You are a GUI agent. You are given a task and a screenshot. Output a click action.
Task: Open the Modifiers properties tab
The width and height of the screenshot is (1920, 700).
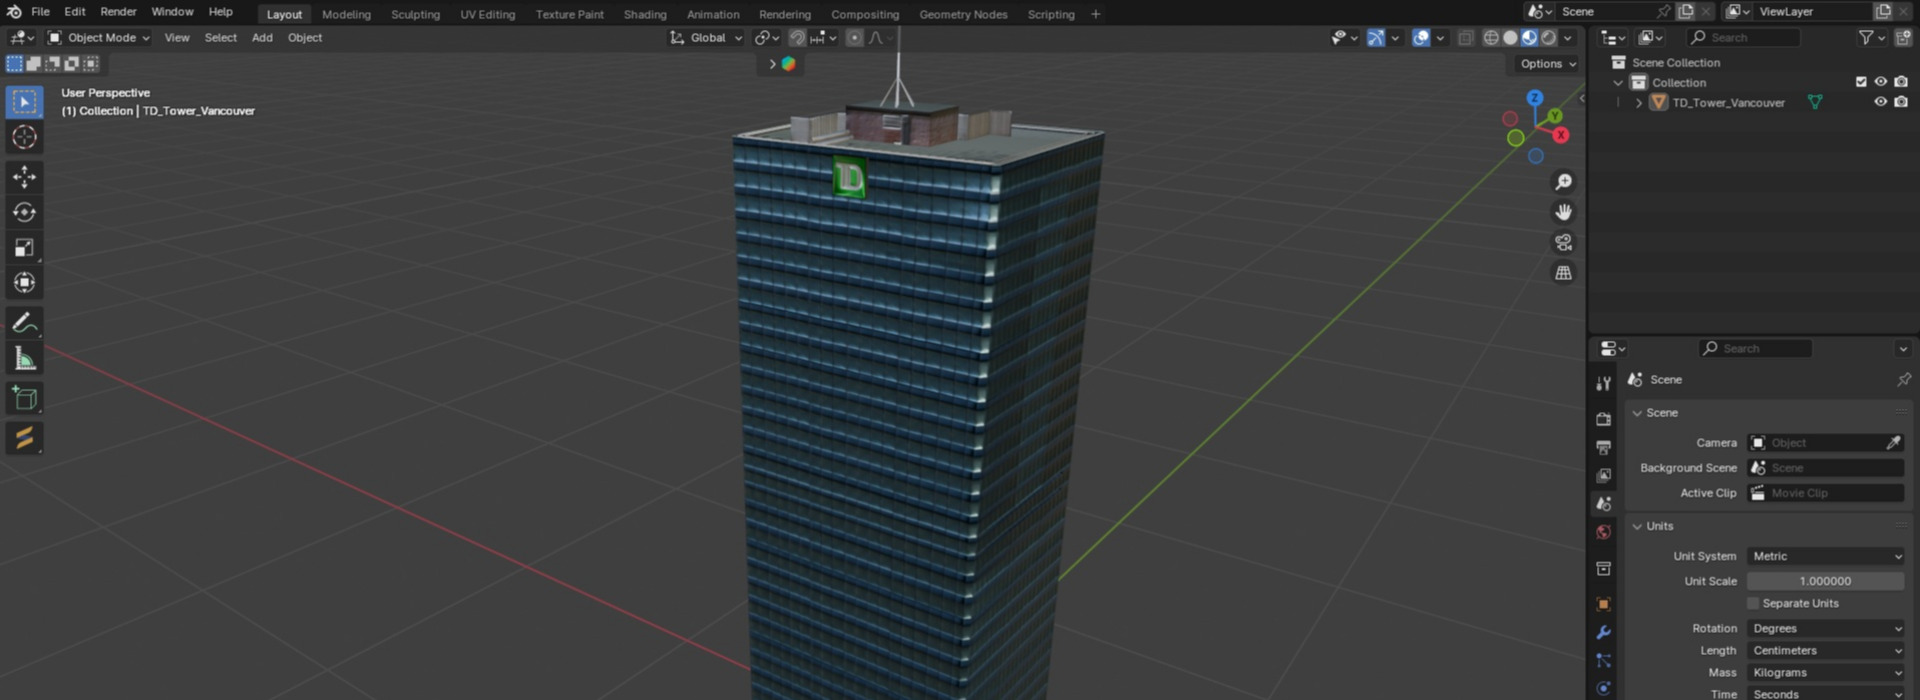click(1604, 632)
